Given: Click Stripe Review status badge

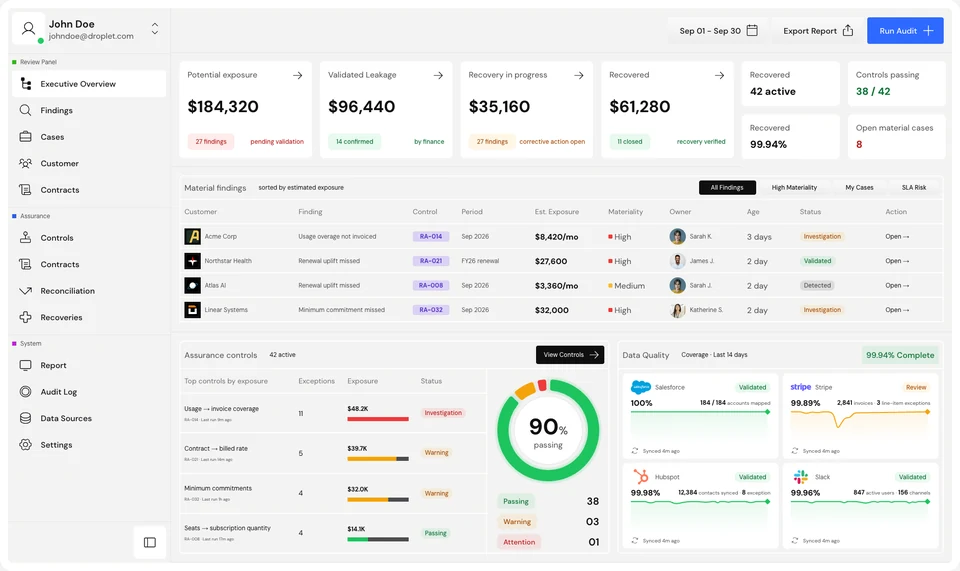Looking at the screenshot, I should [916, 387].
